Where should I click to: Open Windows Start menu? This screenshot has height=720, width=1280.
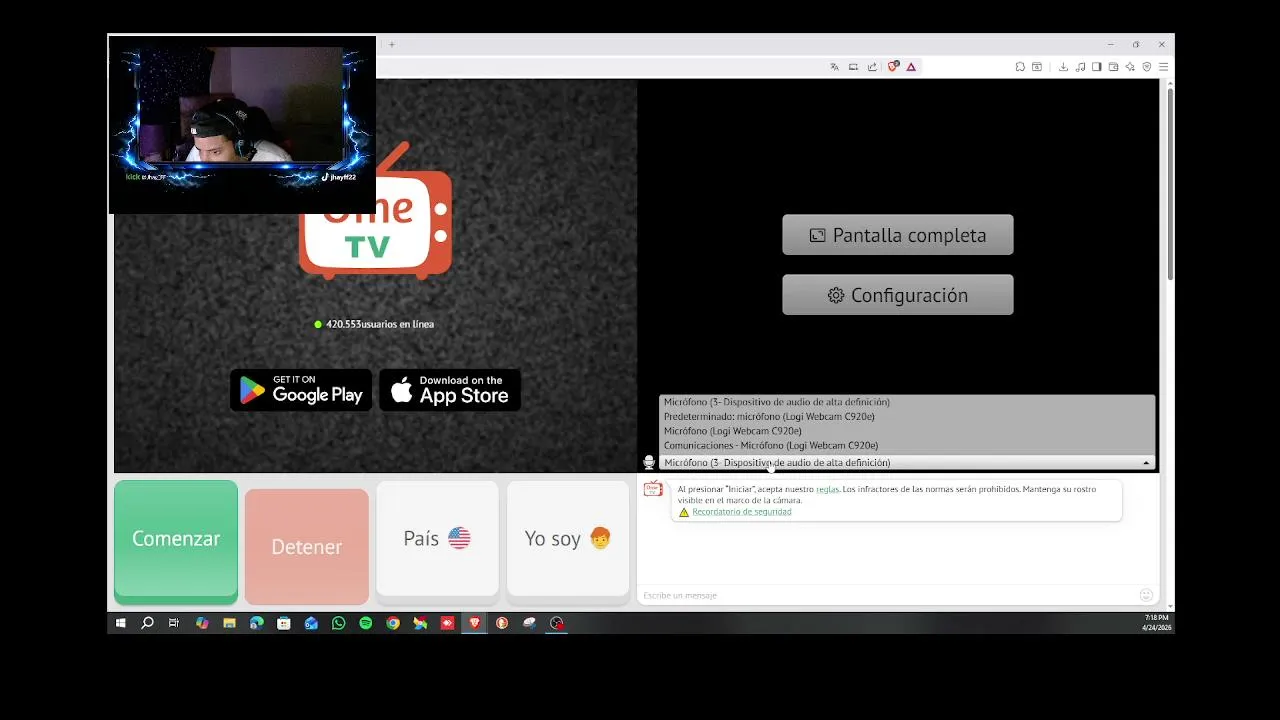point(121,623)
